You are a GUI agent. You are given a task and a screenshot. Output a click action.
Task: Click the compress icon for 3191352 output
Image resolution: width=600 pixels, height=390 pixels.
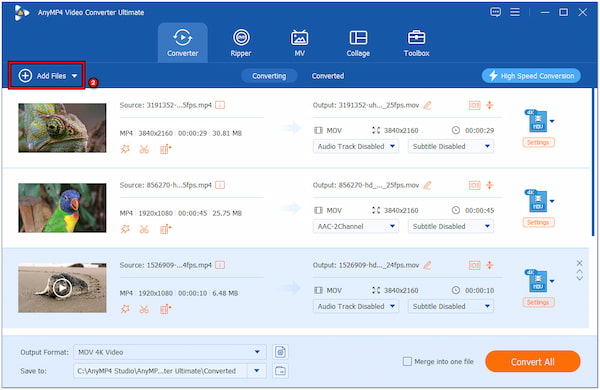coord(490,105)
